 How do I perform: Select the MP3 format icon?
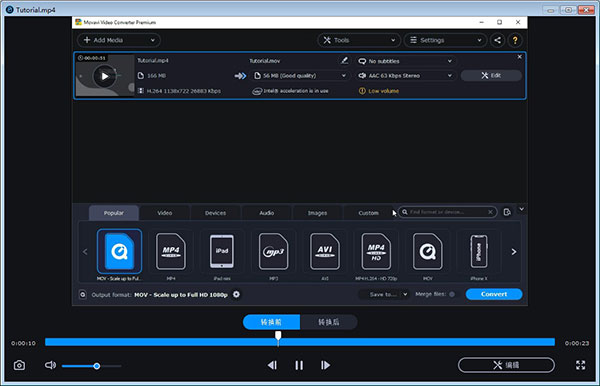(273, 251)
